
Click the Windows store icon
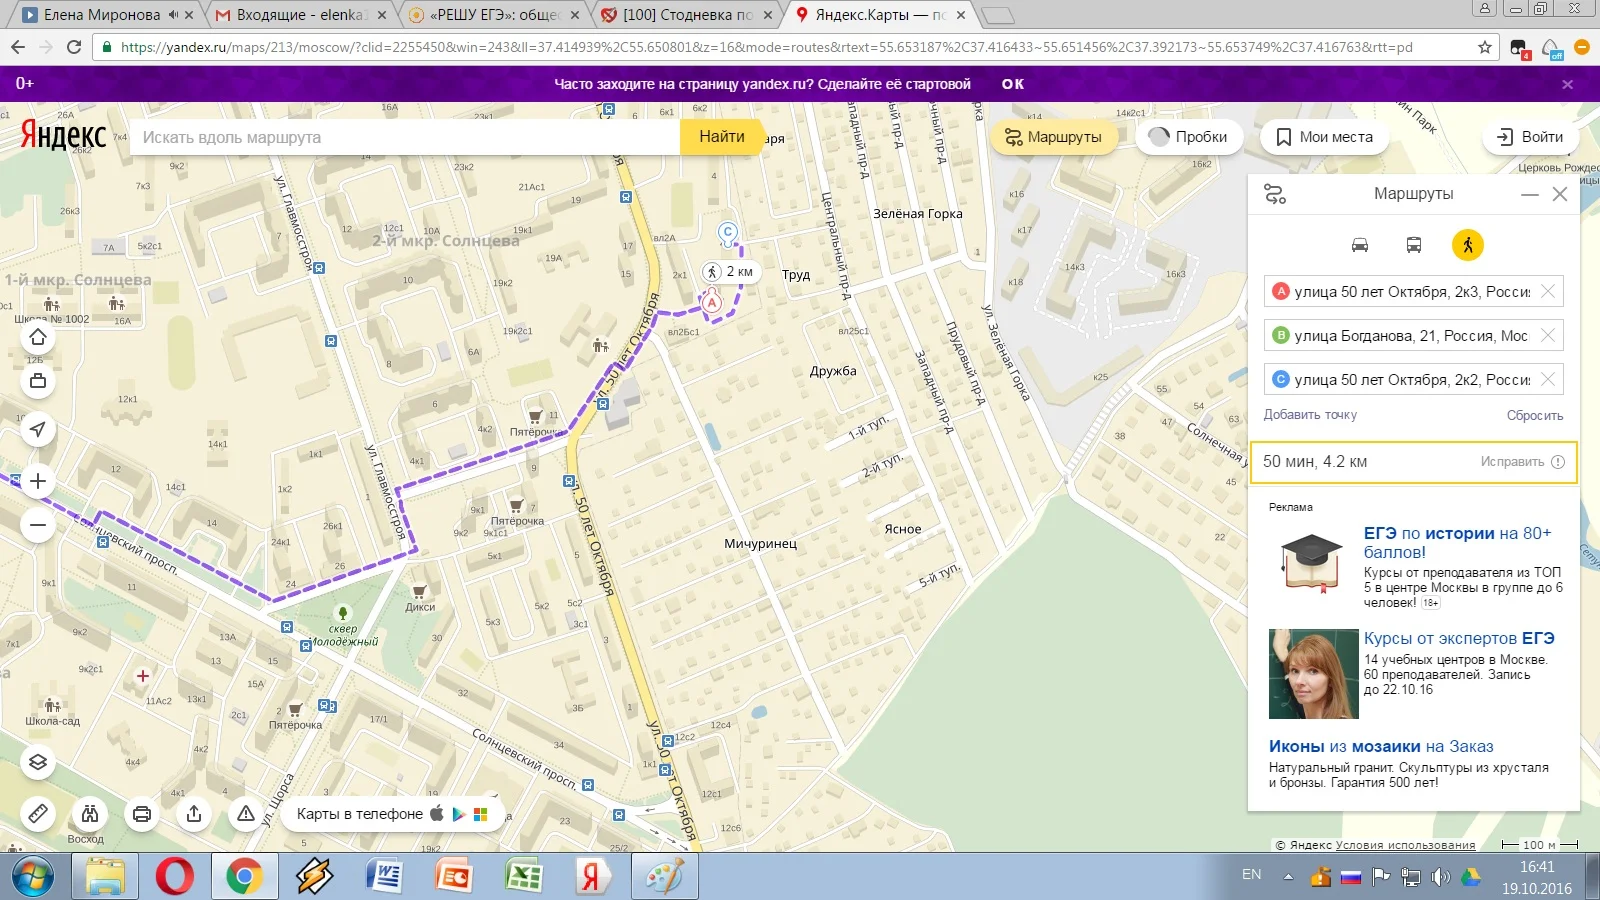pos(481,814)
